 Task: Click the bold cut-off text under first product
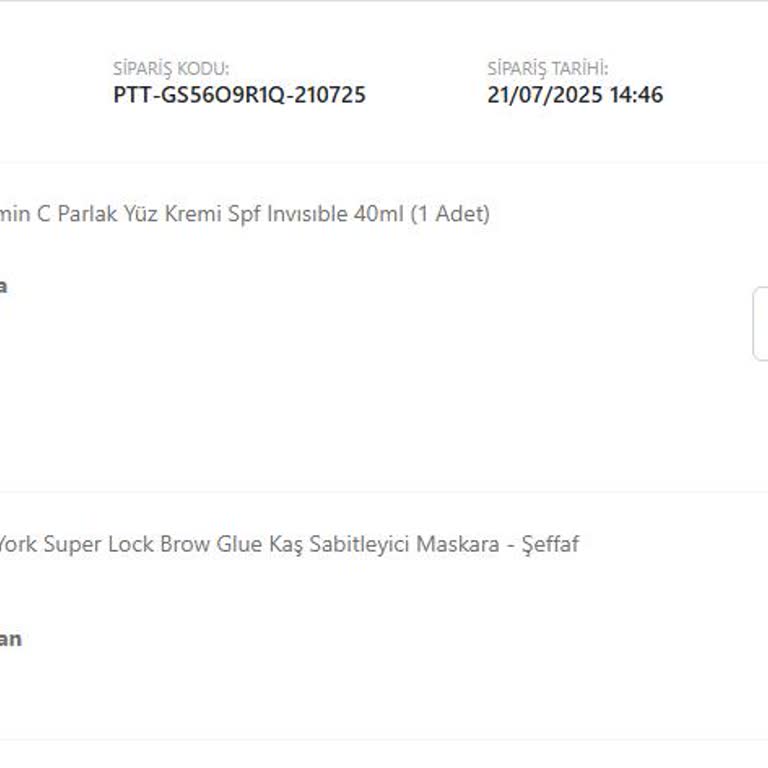click(x=3, y=286)
